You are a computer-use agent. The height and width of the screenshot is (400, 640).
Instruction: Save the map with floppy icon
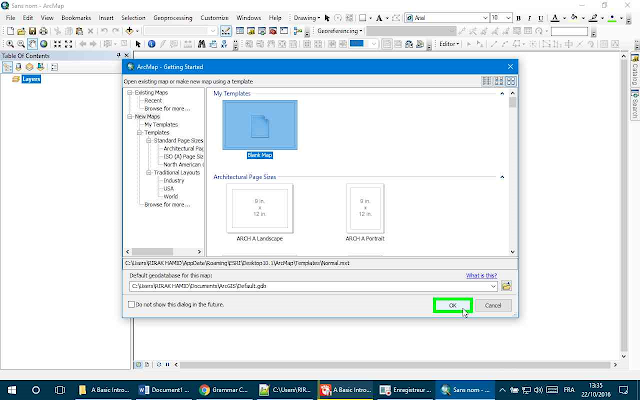(x=32, y=31)
